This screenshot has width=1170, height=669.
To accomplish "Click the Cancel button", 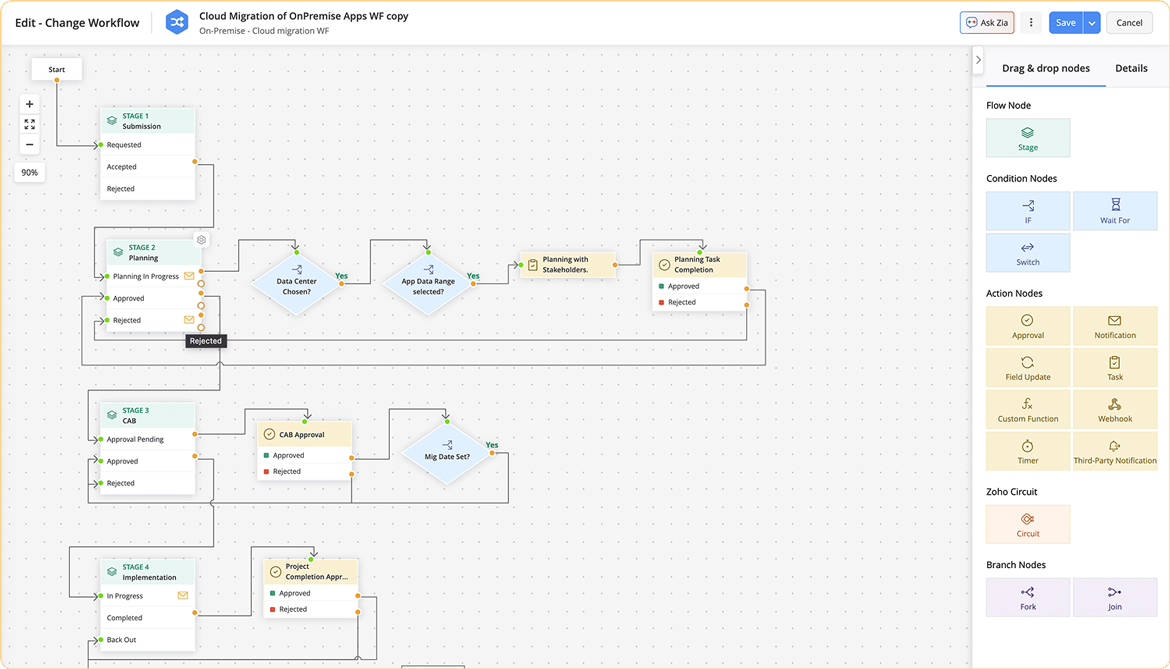I will tap(1129, 22).
